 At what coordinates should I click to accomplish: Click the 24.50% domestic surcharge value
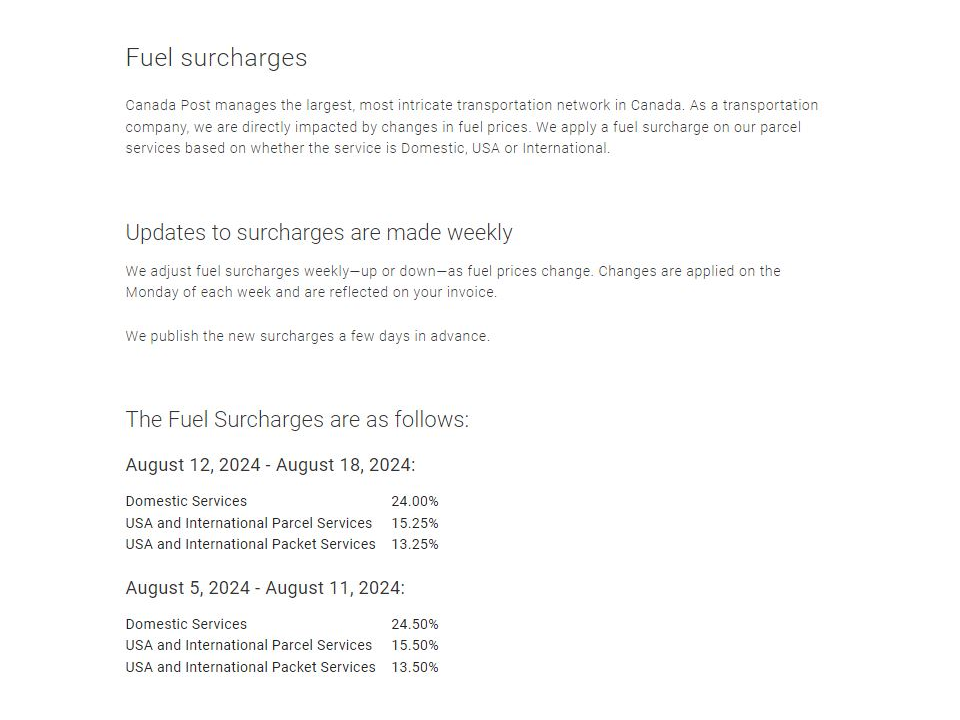[x=415, y=624]
